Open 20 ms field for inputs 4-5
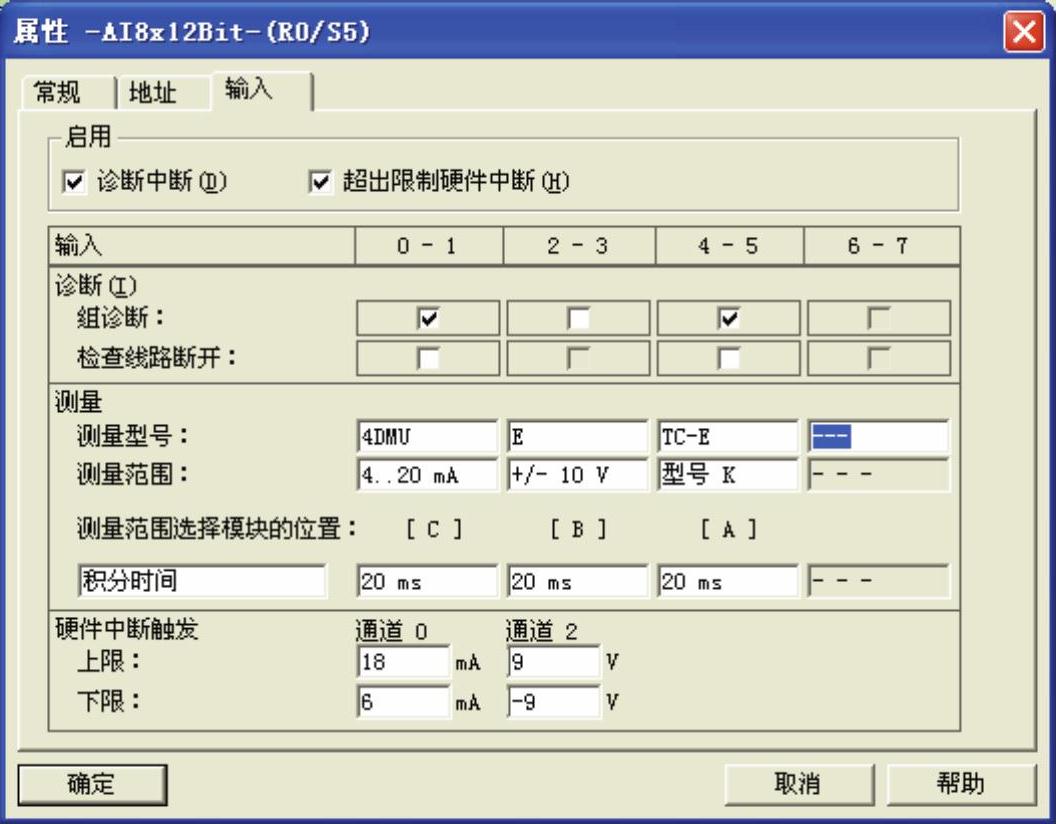This screenshot has height=824, width=1056. click(x=728, y=581)
